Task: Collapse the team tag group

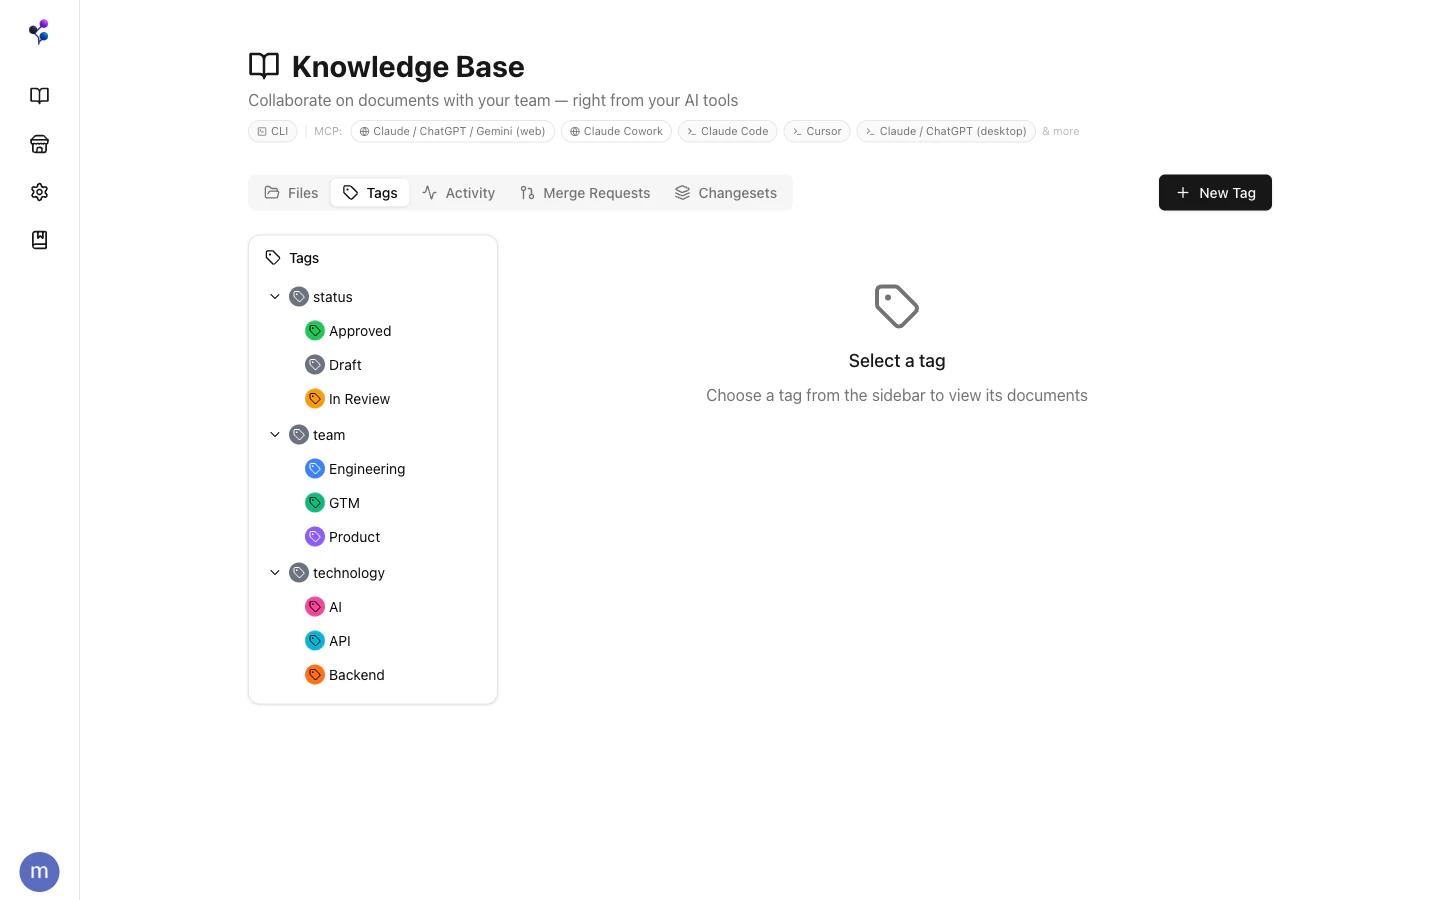Action: click(x=275, y=434)
